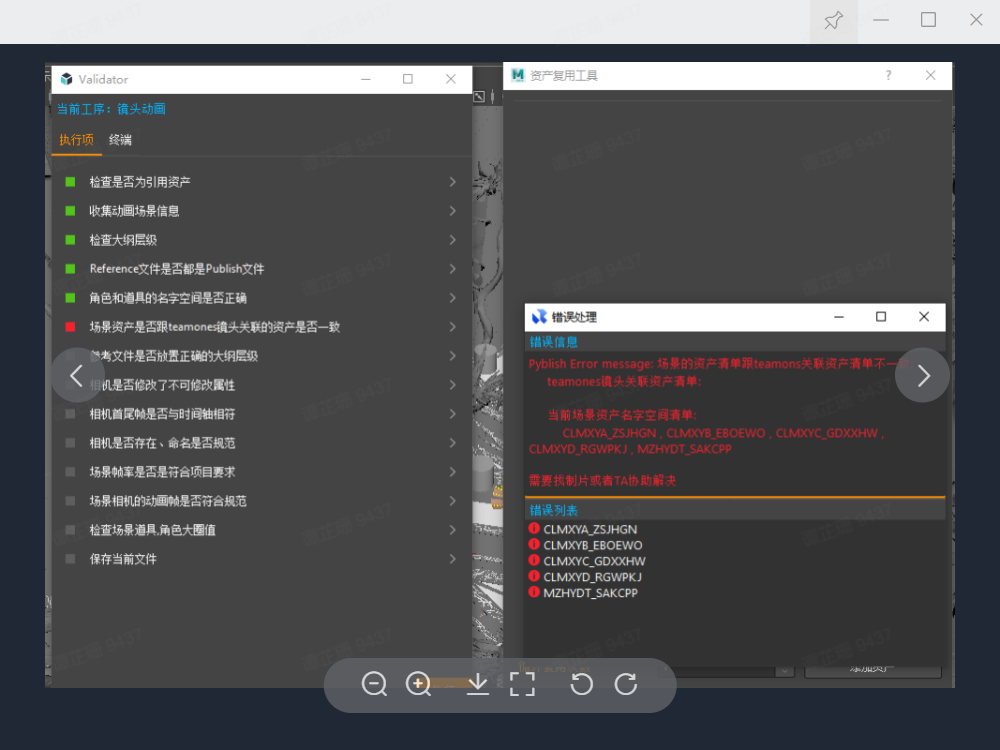Expand the 检查是否为引用资产 row arrow
Screen dimensions: 1000x750
pyautogui.click(x=452, y=182)
